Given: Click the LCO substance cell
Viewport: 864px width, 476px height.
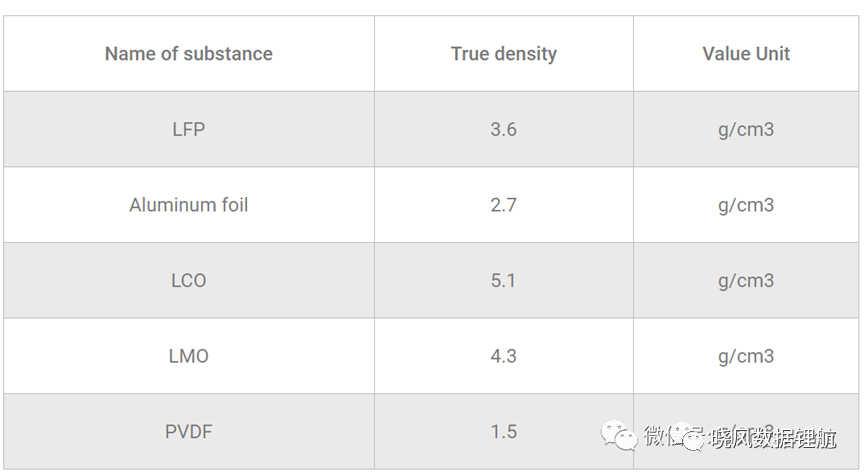Looking at the screenshot, I should [188, 280].
